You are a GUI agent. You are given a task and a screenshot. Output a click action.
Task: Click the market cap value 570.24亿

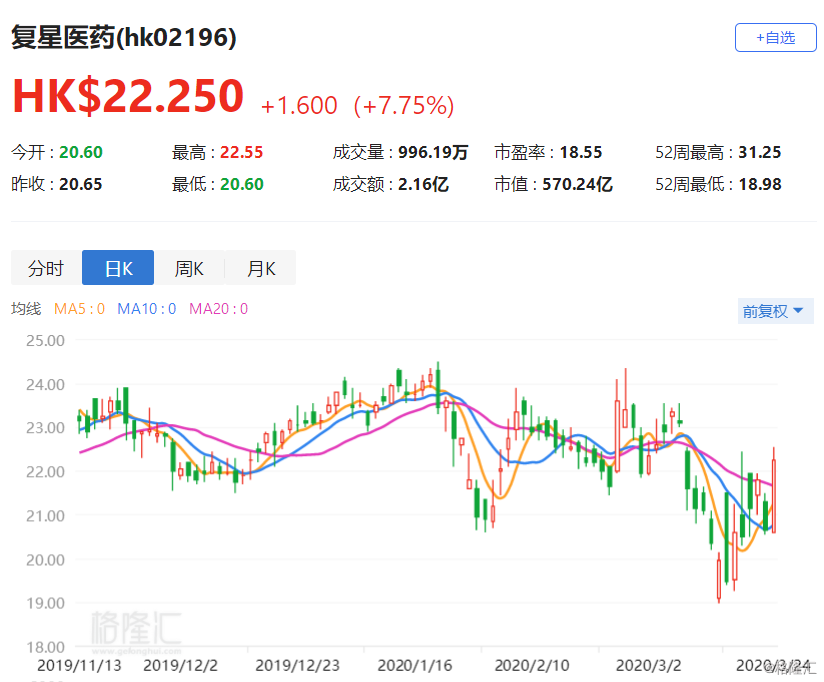coord(578,184)
